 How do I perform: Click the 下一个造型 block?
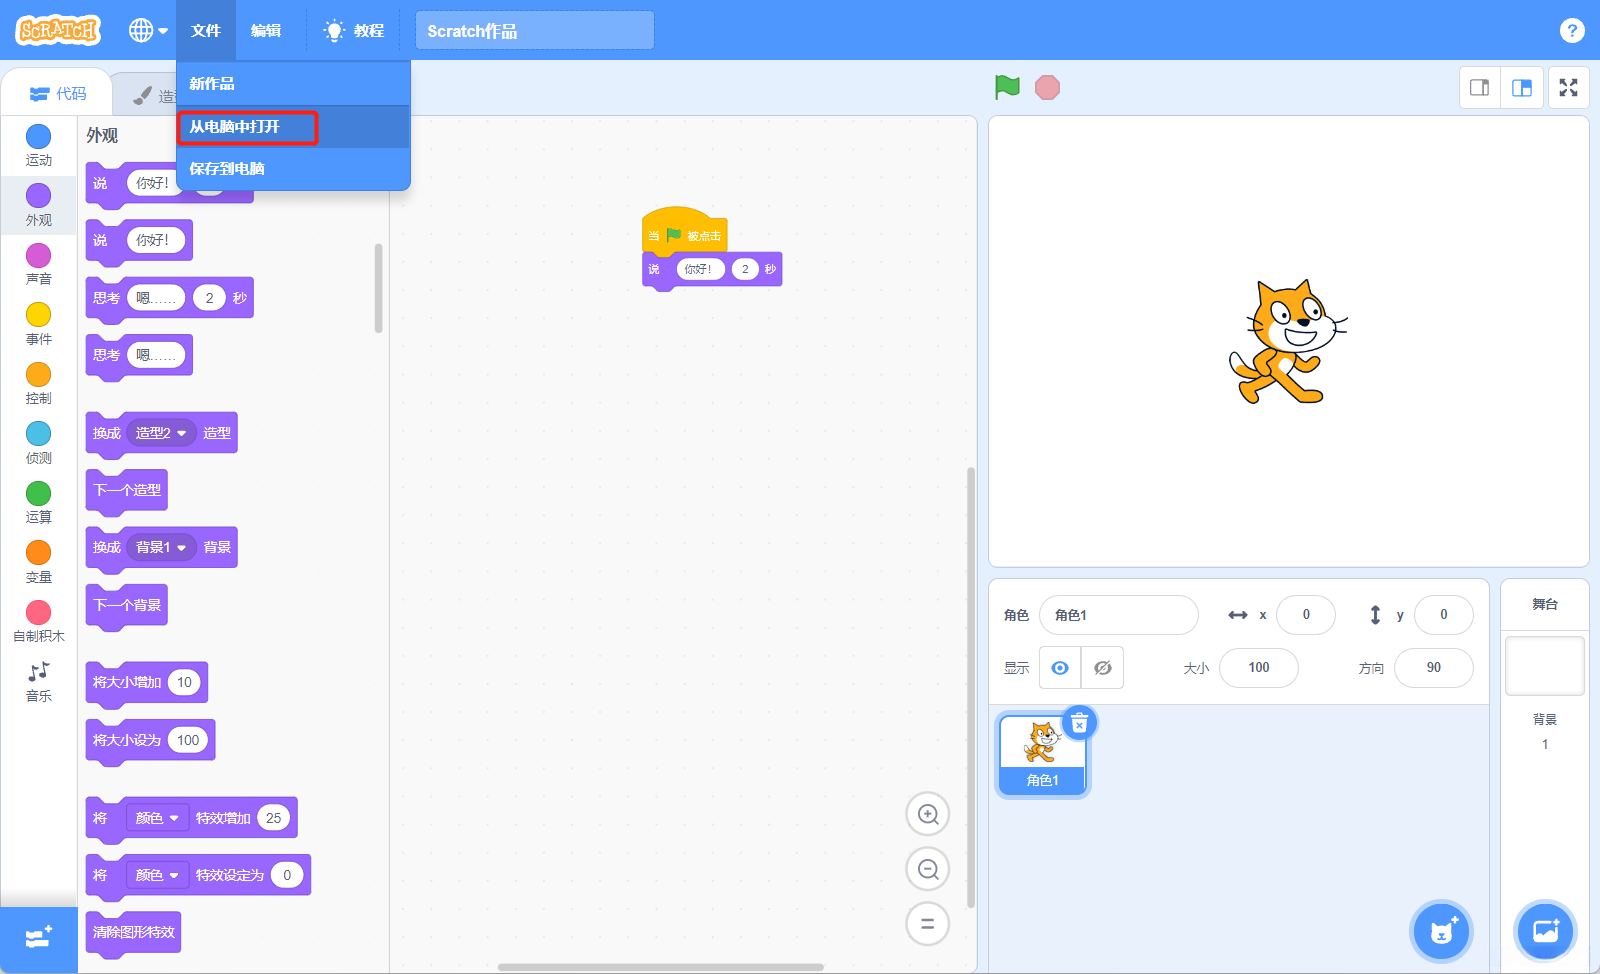click(x=127, y=490)
